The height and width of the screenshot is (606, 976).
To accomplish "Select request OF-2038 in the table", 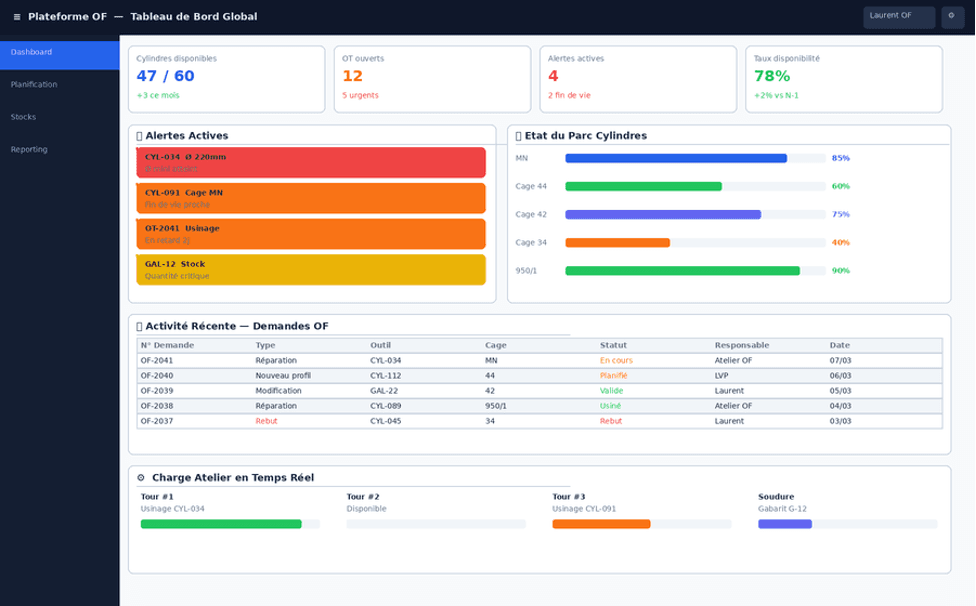I will [x=540, y=406].
